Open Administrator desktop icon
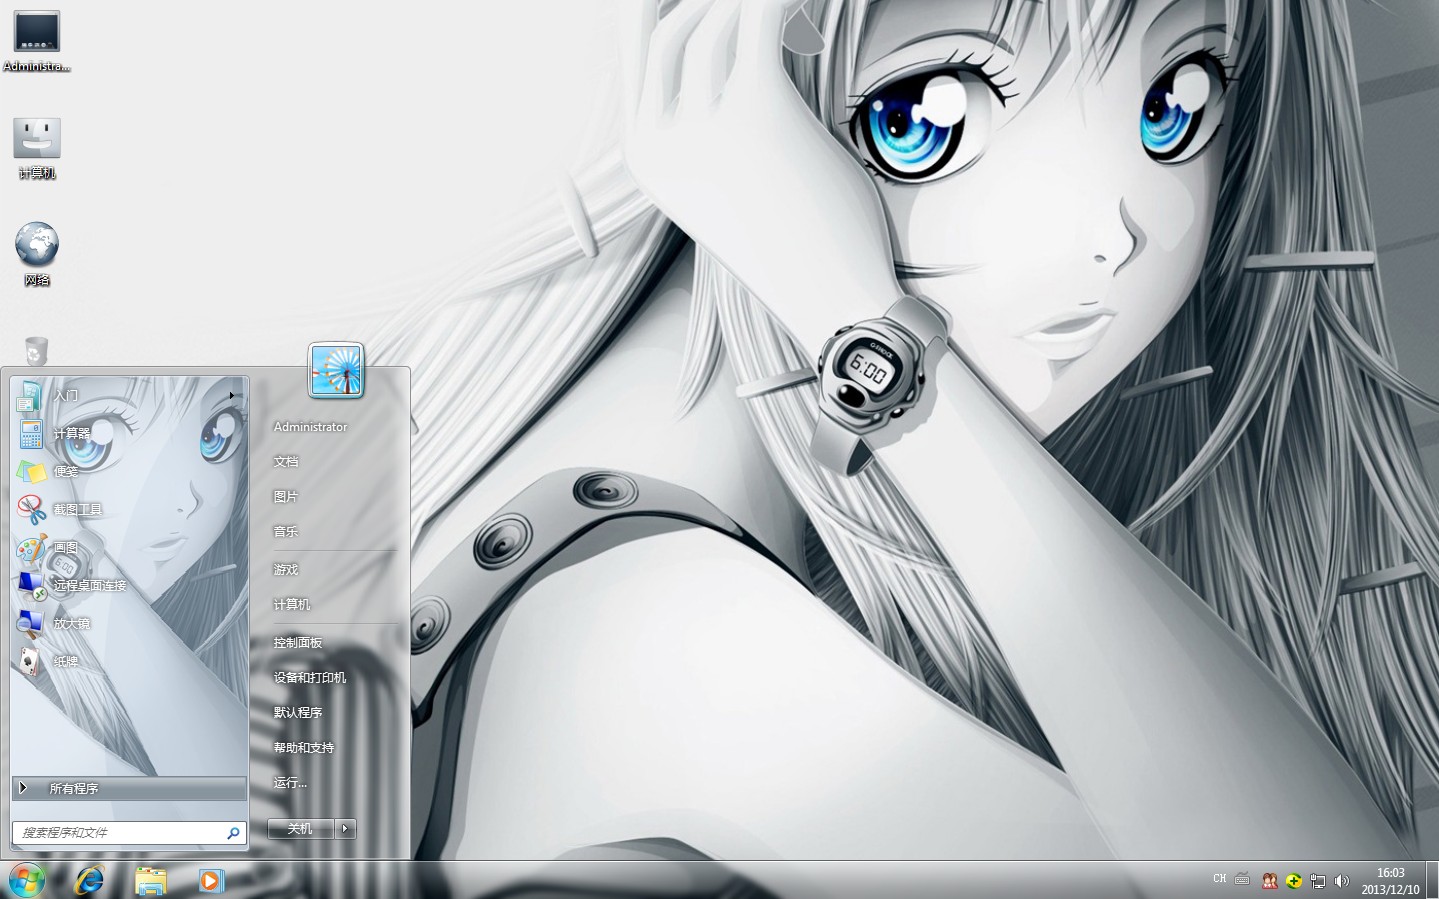 point(37,42)
